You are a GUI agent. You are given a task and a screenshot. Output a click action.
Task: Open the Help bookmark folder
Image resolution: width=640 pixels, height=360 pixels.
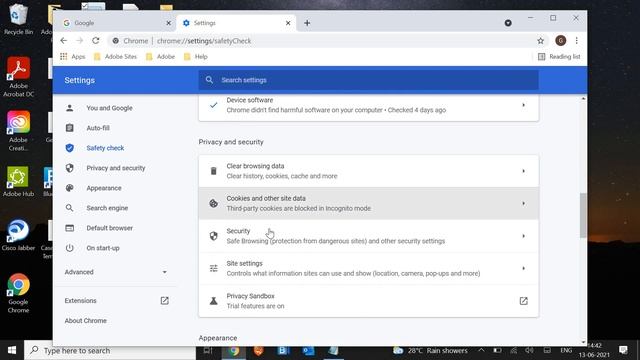(x=196, y=56)
